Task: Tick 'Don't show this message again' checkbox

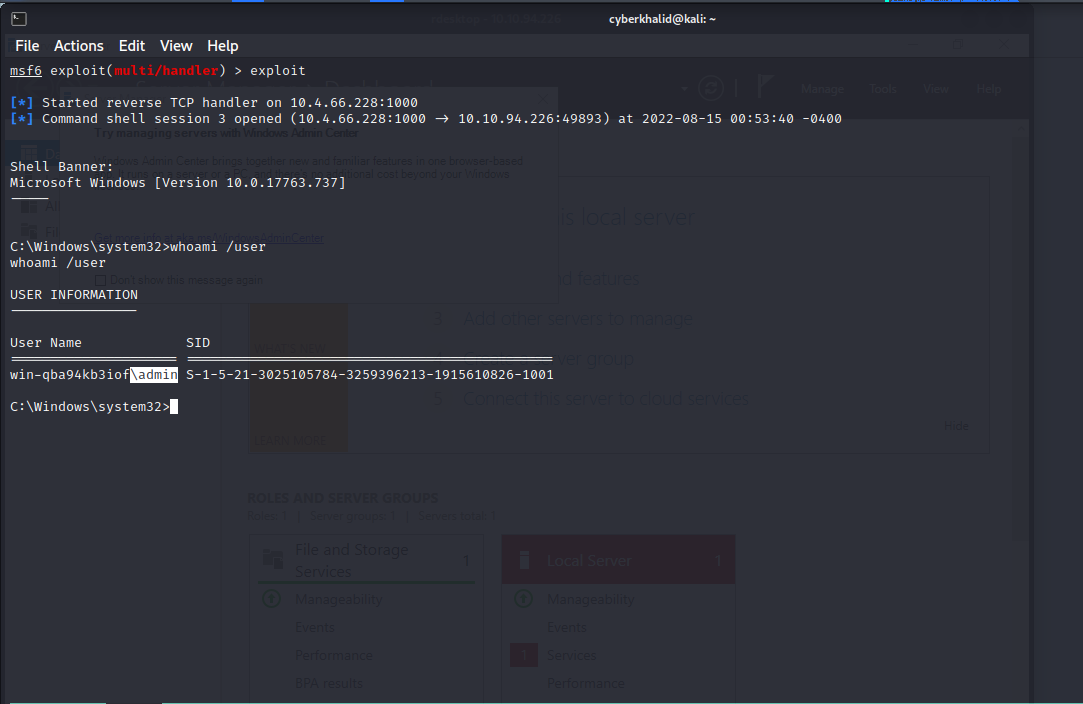Action: tap(101, 280)
